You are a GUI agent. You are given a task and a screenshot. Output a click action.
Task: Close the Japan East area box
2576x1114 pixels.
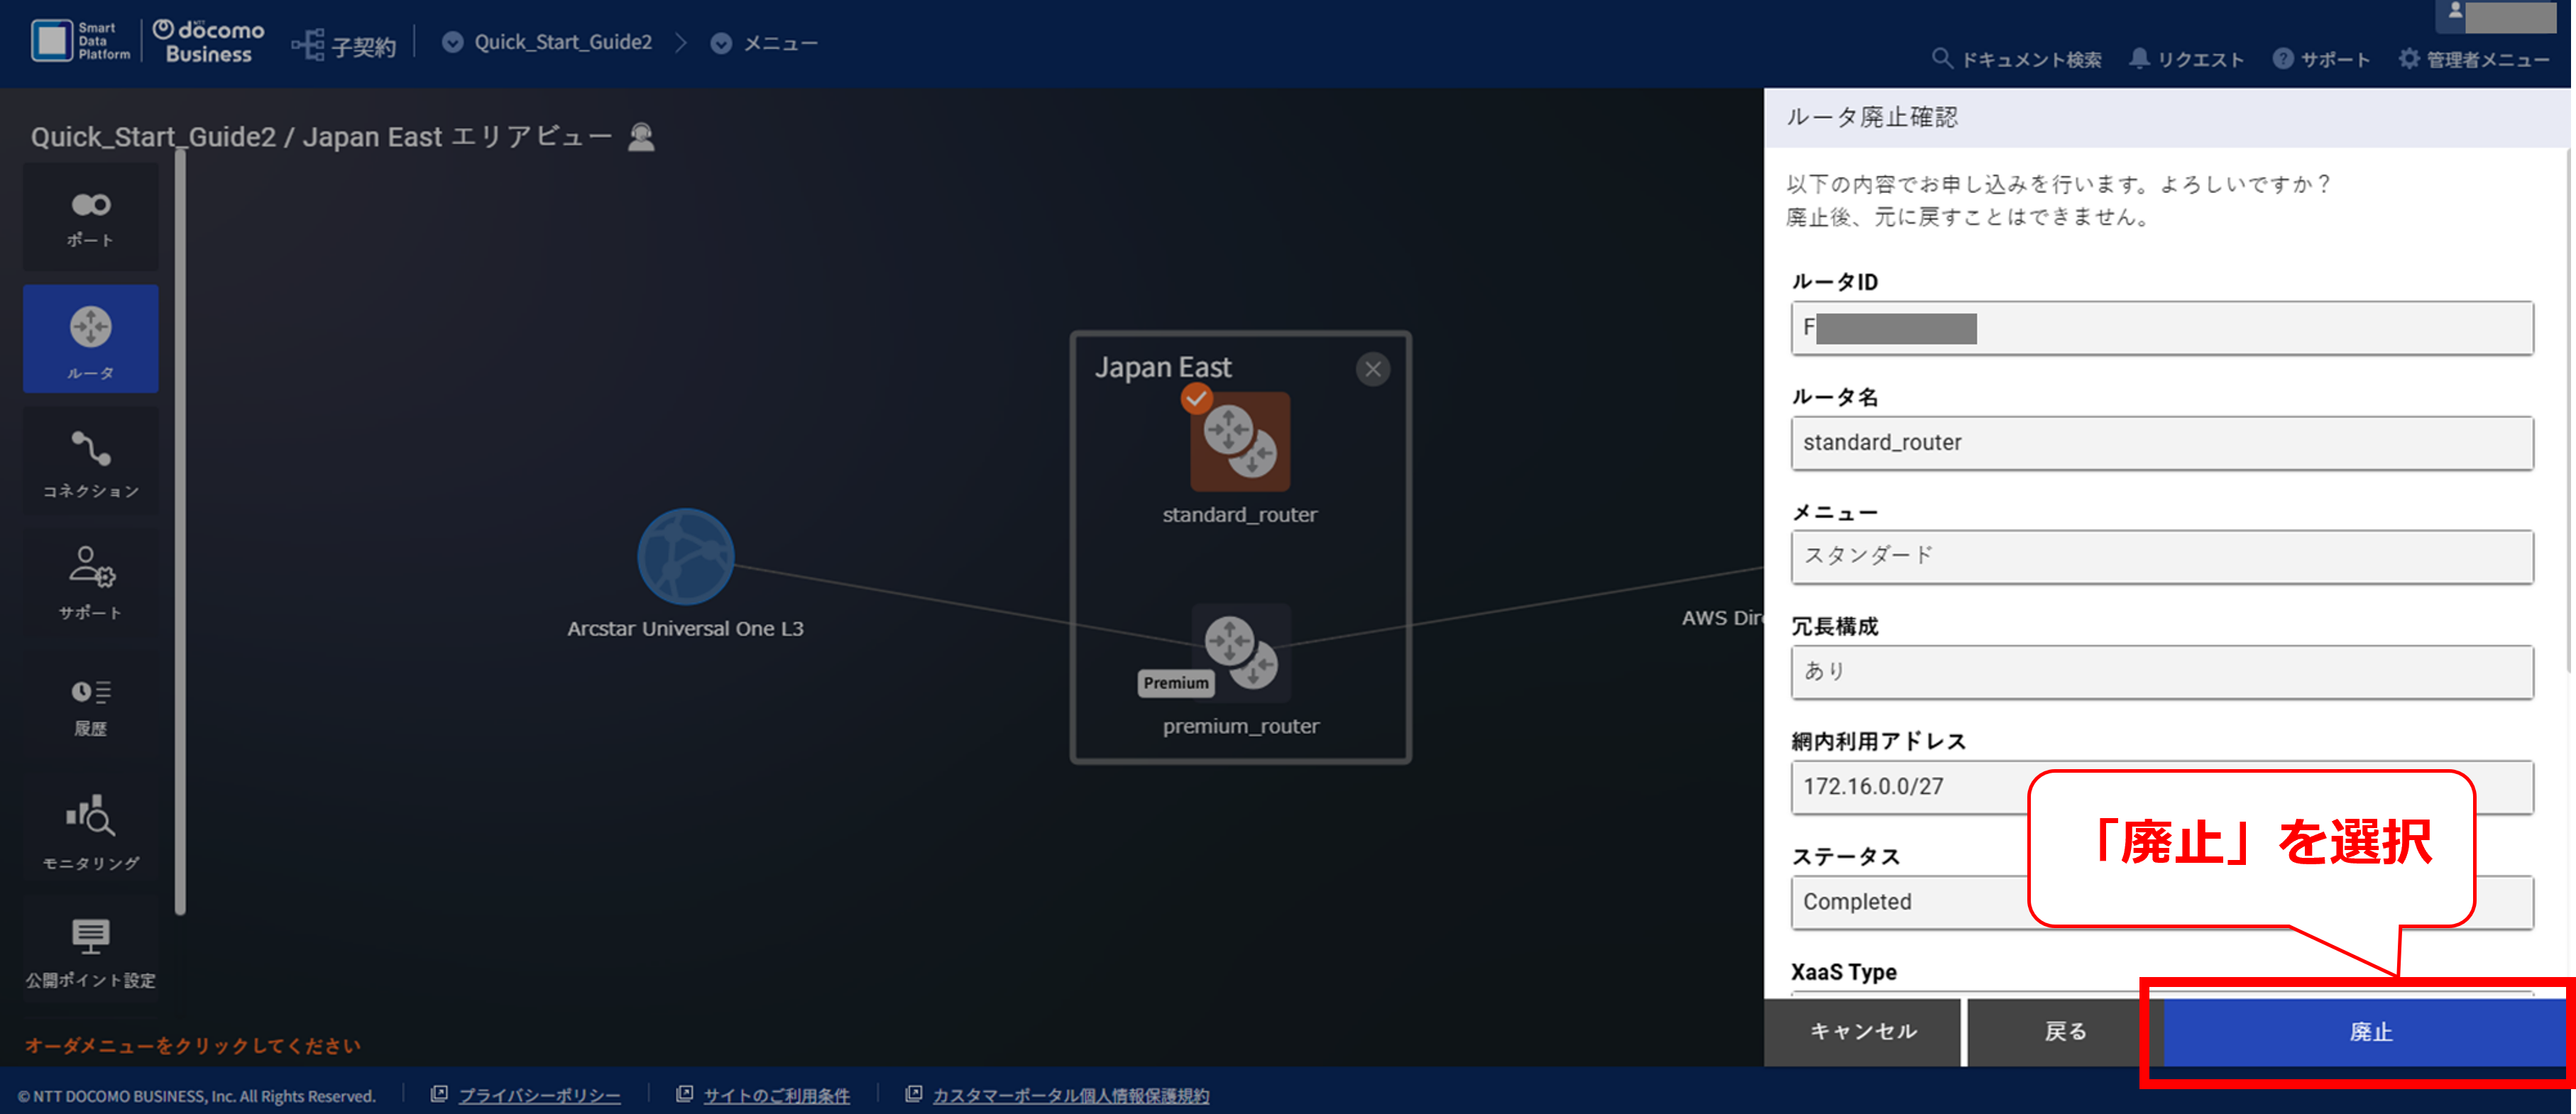click(x=1373, y=369)
